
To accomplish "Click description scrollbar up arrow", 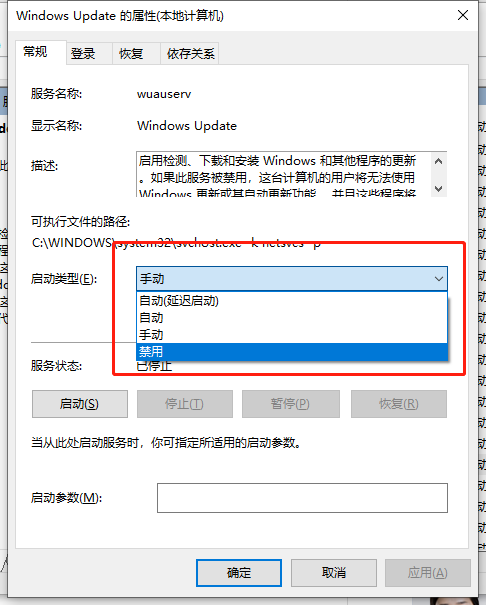I will (439, 161).
